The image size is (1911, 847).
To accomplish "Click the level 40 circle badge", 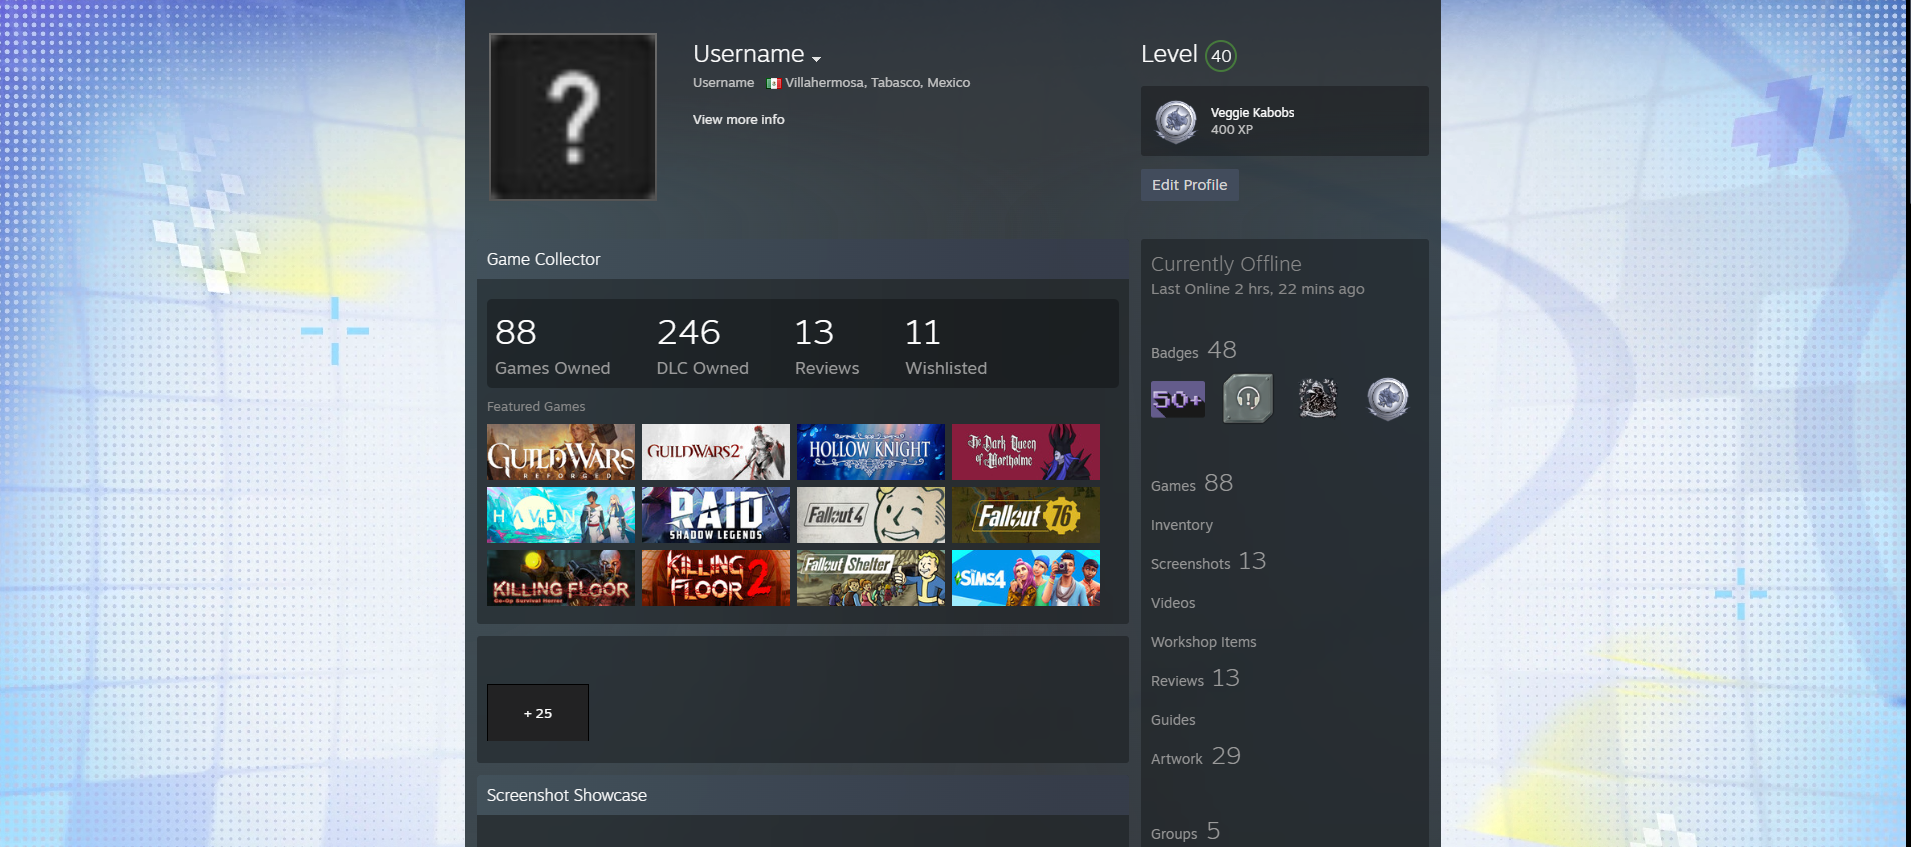I will [x=1221, y=56].
